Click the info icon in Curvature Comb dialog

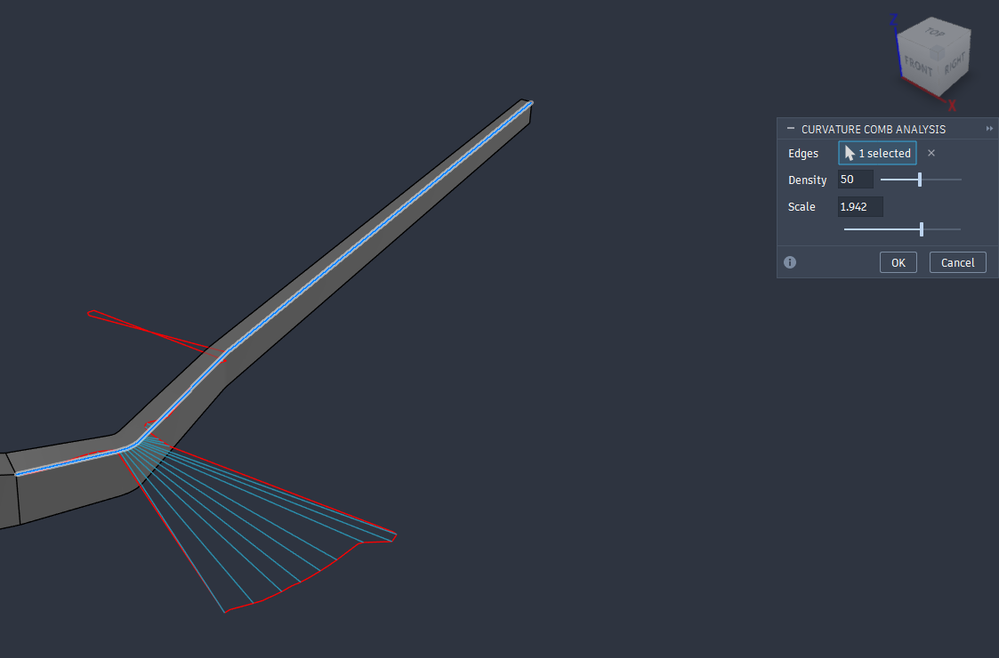[790, 262]
